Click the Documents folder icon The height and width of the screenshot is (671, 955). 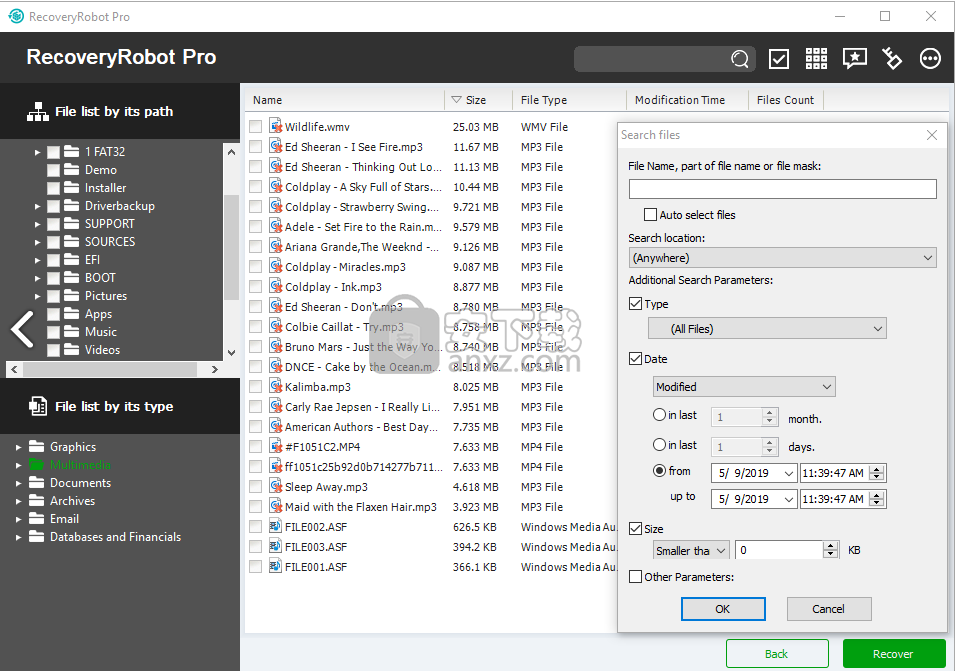click(x=37, y=483)
